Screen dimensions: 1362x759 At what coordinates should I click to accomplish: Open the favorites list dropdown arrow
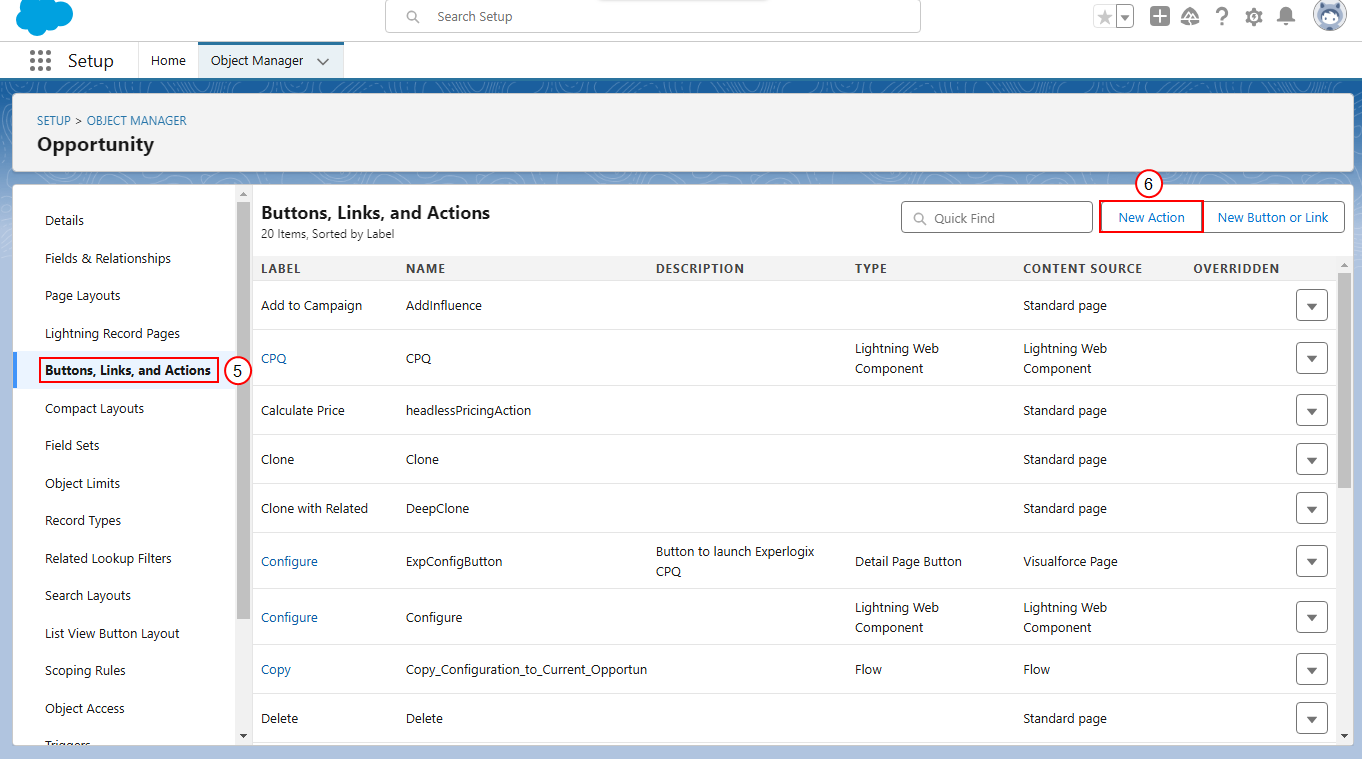coord(1125,16)
